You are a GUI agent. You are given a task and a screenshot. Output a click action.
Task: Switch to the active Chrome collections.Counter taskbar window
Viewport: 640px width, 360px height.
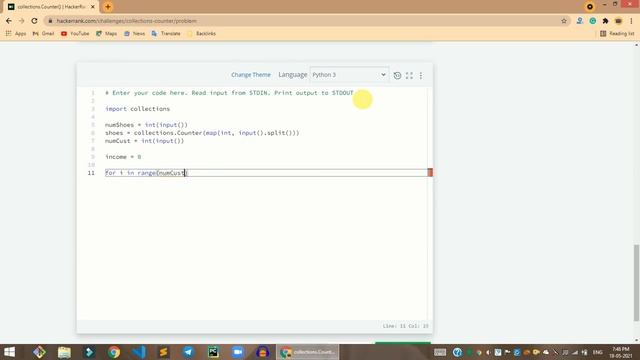[308, 352]
